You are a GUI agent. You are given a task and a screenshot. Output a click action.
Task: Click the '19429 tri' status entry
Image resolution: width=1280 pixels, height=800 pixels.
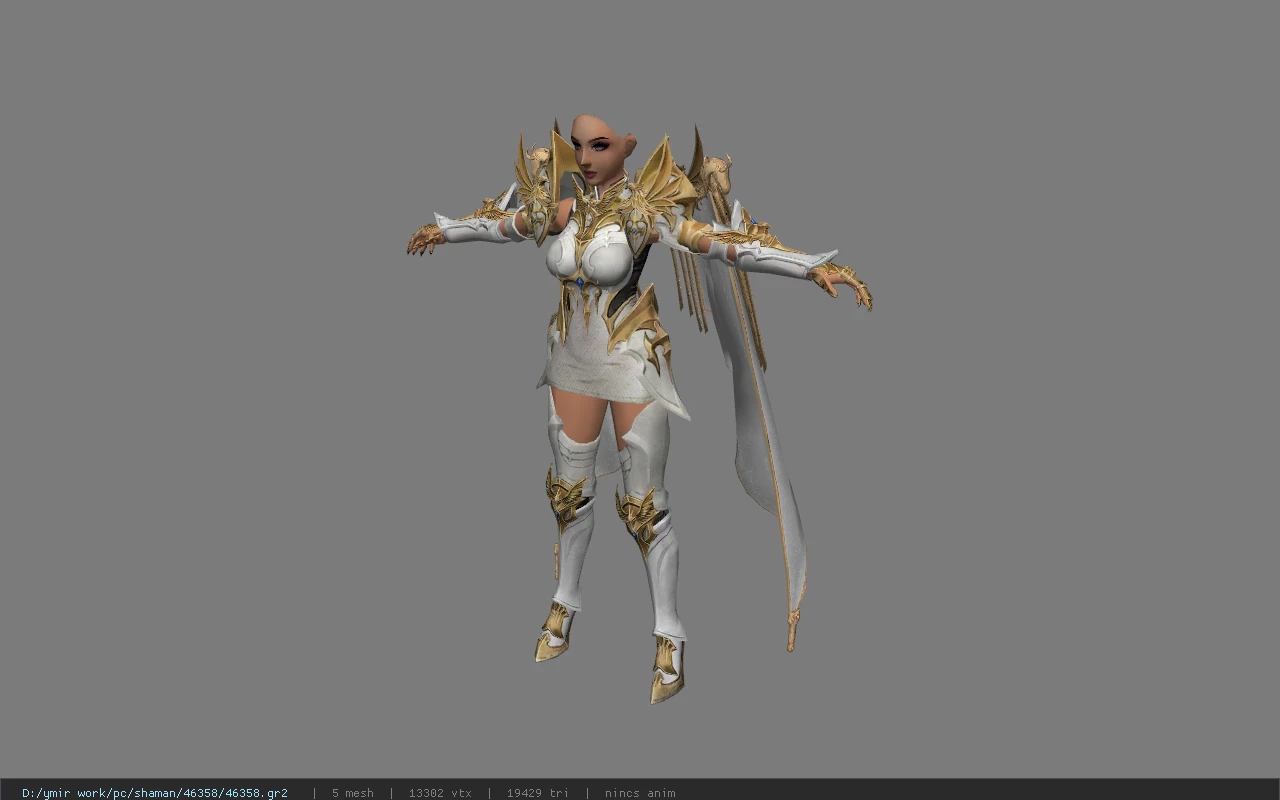coord(538,793)
